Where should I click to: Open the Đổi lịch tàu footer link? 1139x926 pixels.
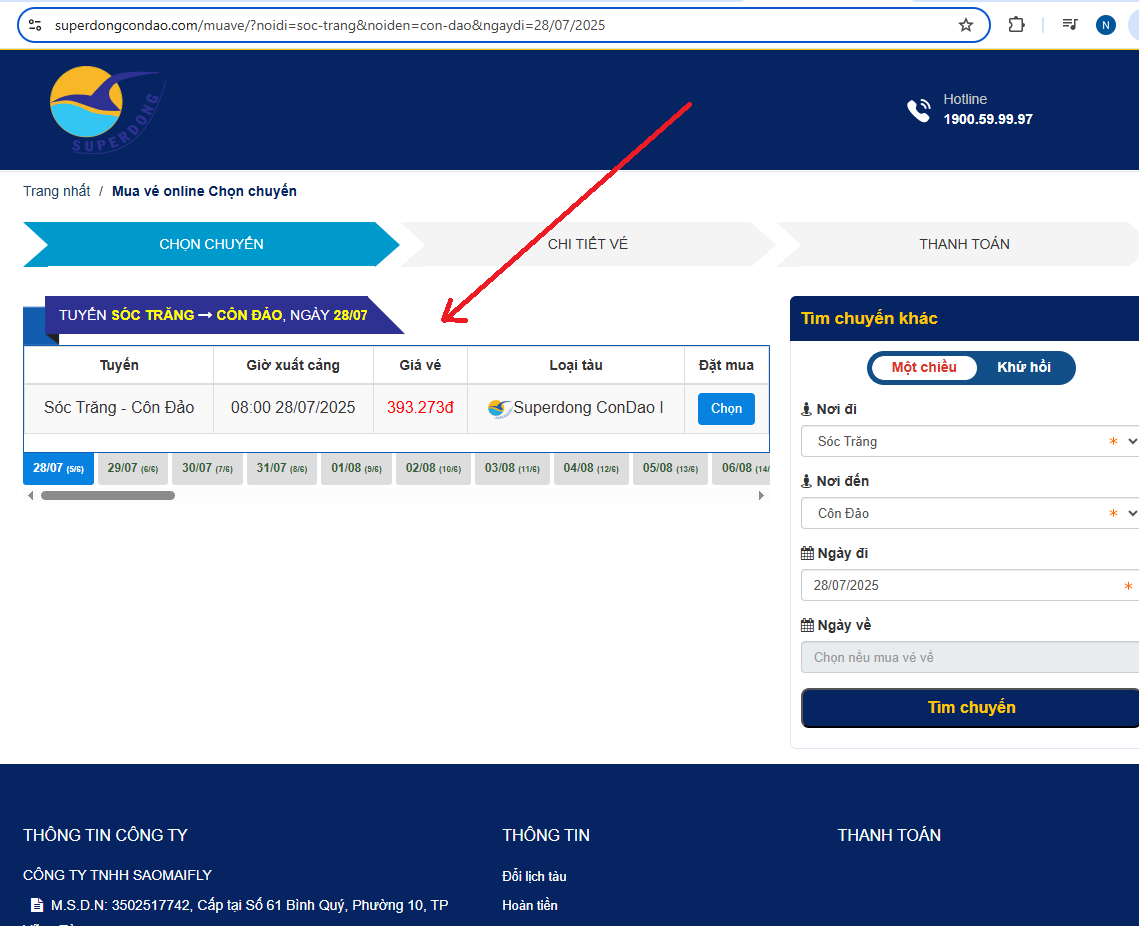click(x=534, y=876)
